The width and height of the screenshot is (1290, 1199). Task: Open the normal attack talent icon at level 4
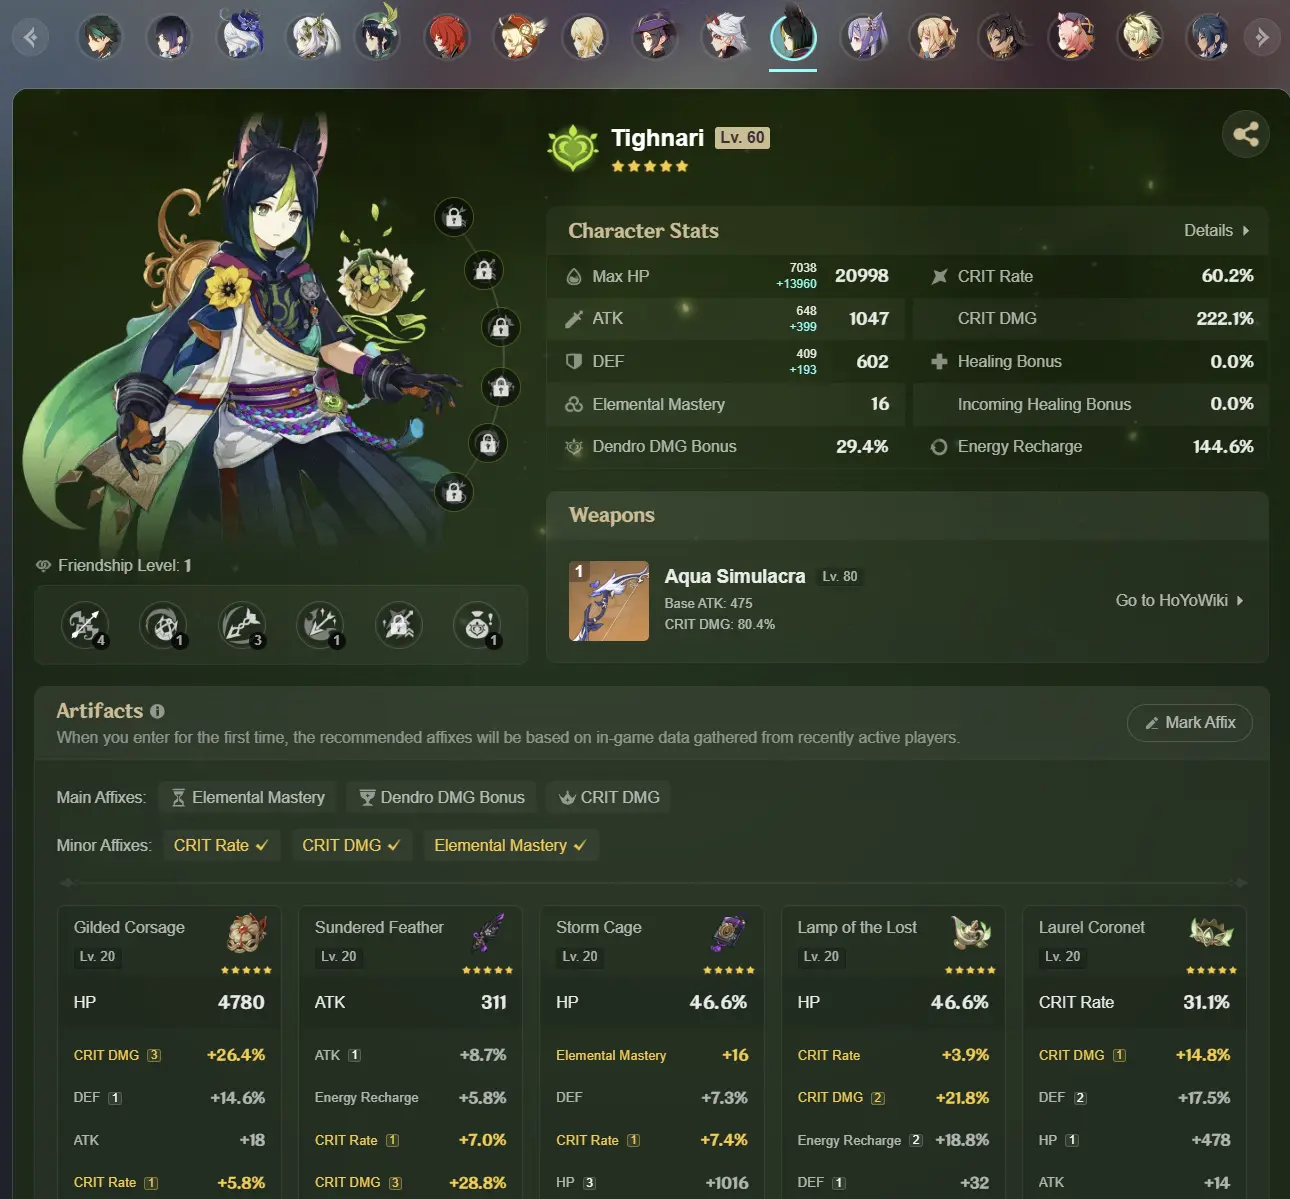(x=85, y=625)
